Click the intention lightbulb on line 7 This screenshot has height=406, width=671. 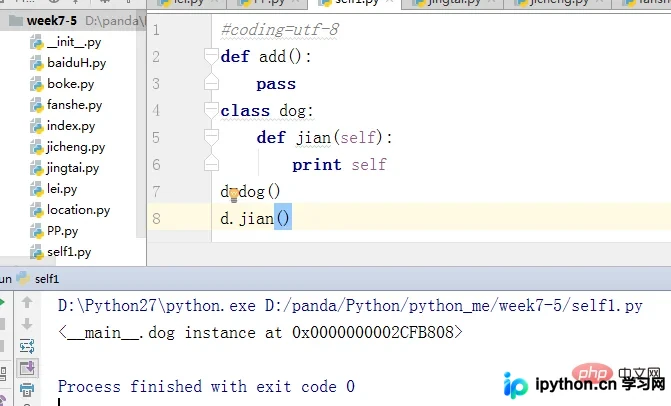pos(234,196)
